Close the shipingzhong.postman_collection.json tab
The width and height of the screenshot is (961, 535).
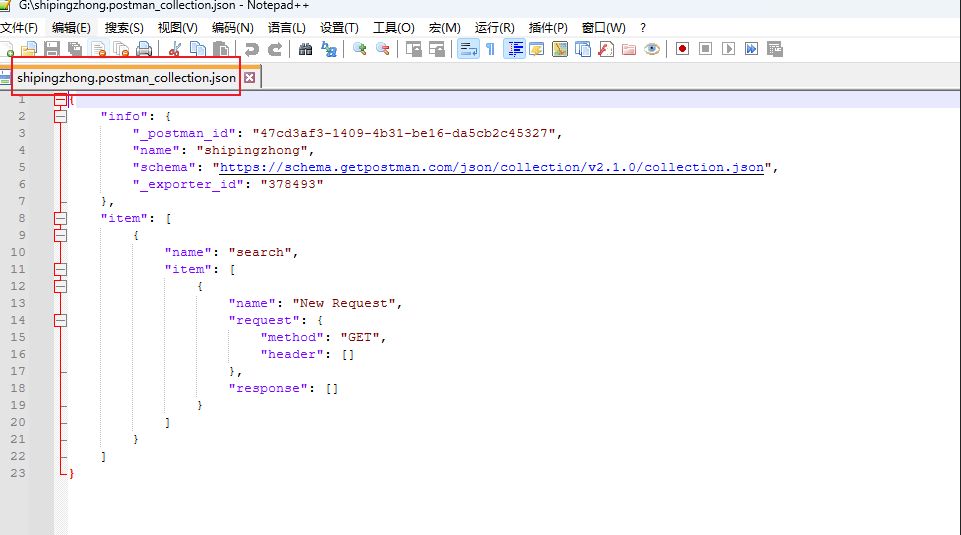[250, 77]
